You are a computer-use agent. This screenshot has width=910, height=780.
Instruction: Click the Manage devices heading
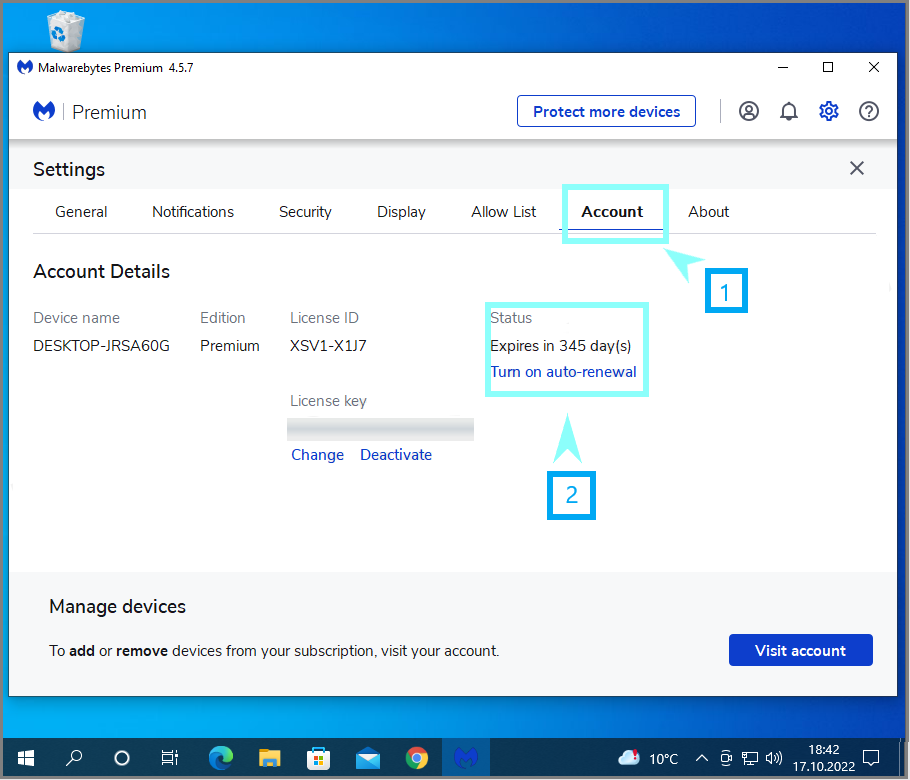[x=117, y=606]
